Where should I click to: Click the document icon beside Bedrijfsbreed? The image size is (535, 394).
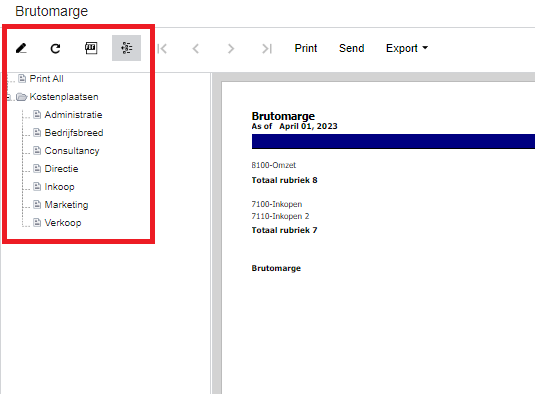[37, 132]
